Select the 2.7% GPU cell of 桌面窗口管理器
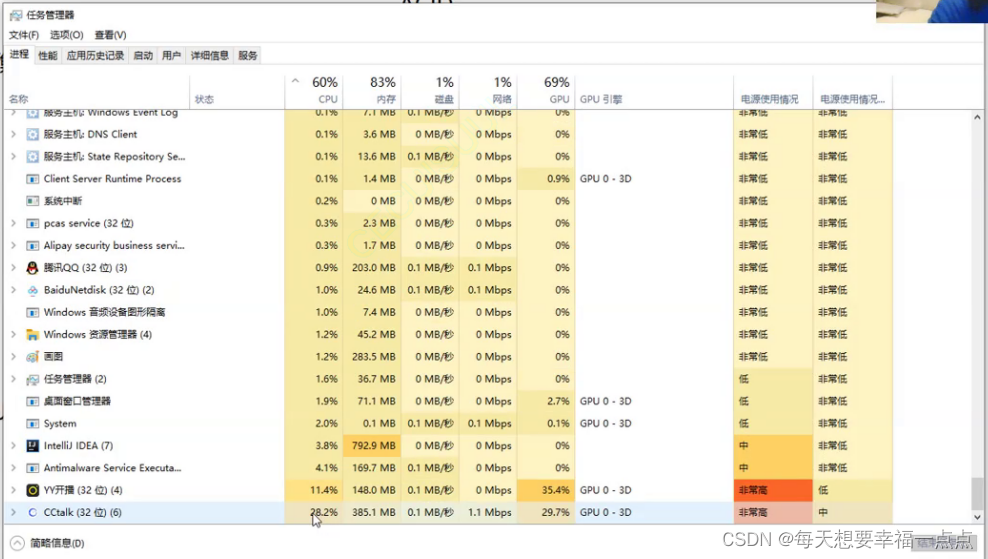The image size is (988, 559). click(x=546, y=401)
